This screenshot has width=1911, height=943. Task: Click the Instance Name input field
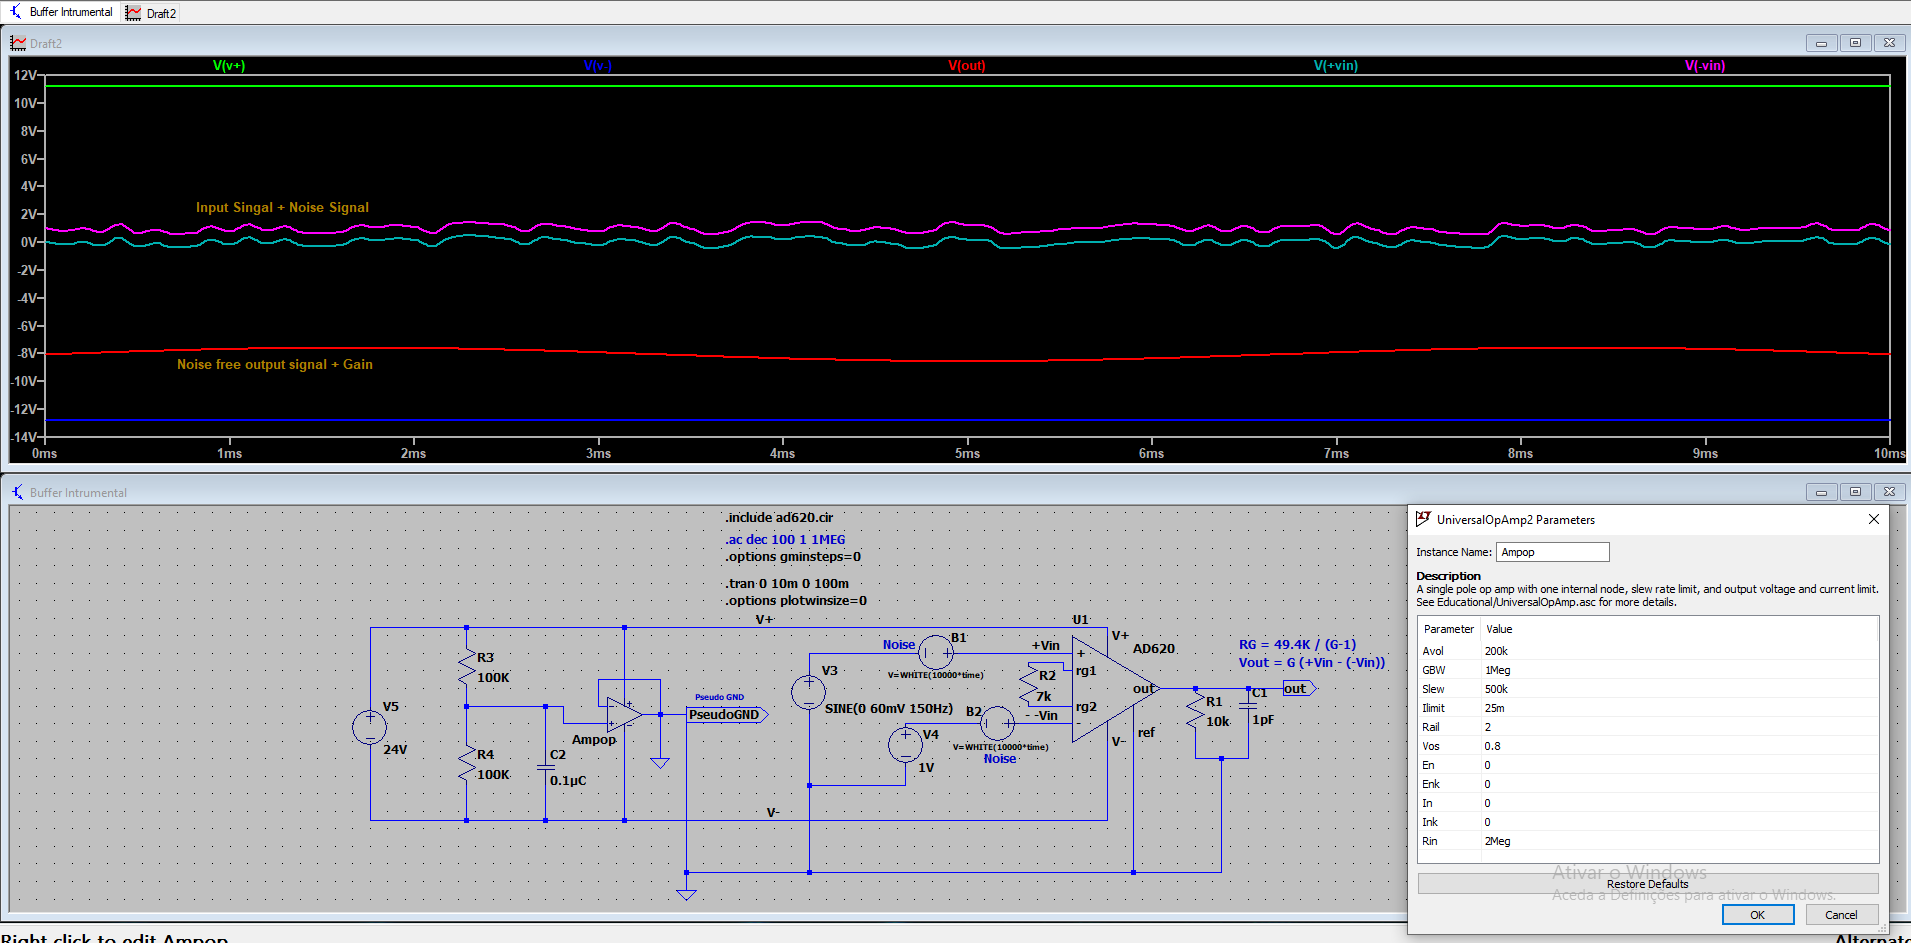coord(1553,552)
